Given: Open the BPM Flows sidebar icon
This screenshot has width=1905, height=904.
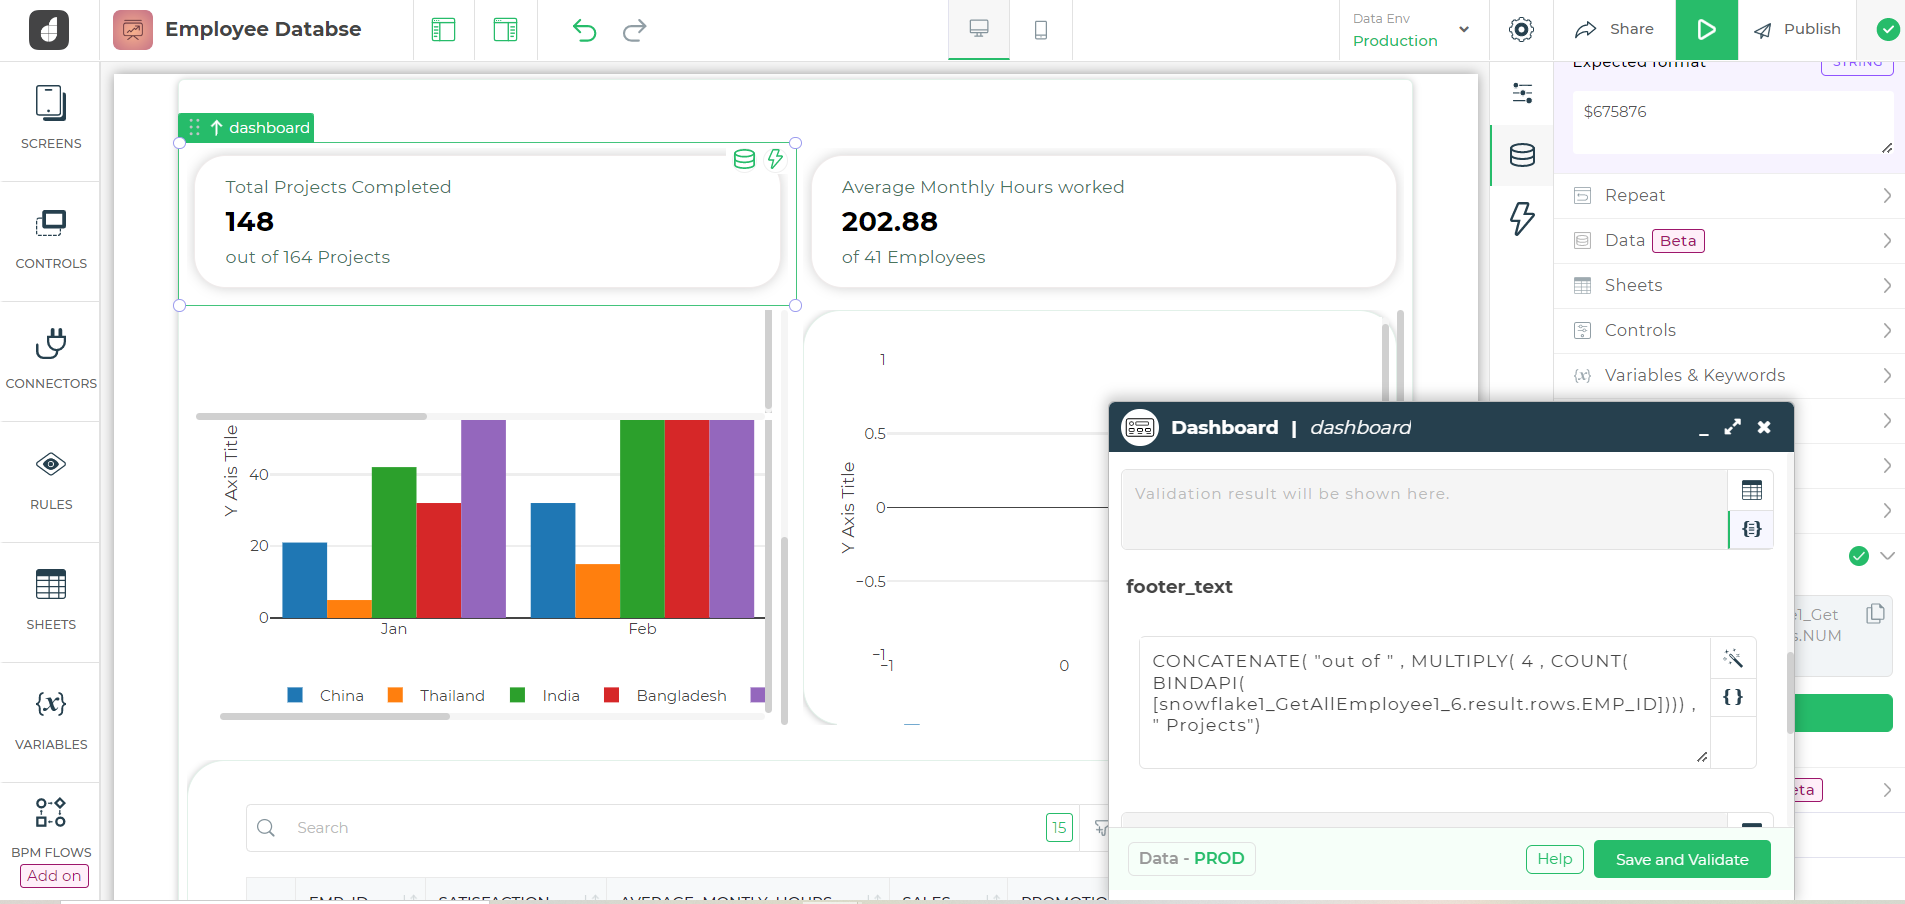Looking at the screenshot, I should coord(51,813).
